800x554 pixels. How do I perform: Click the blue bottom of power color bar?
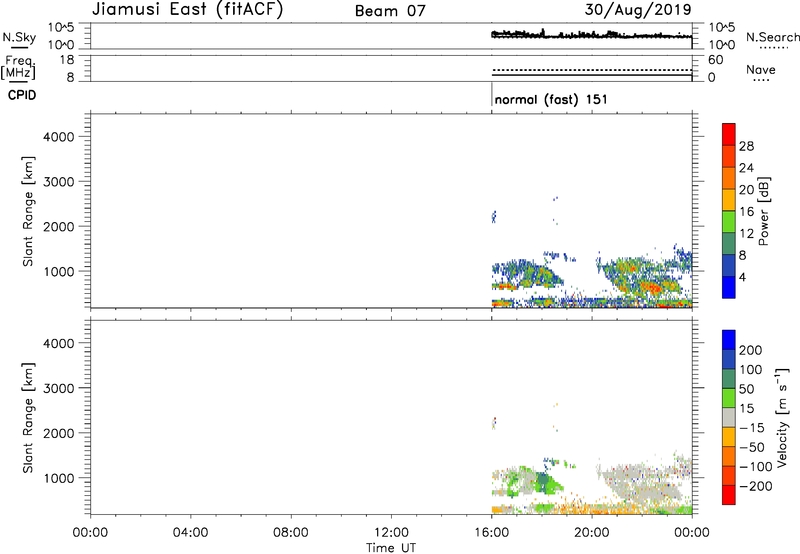point(729,287)
